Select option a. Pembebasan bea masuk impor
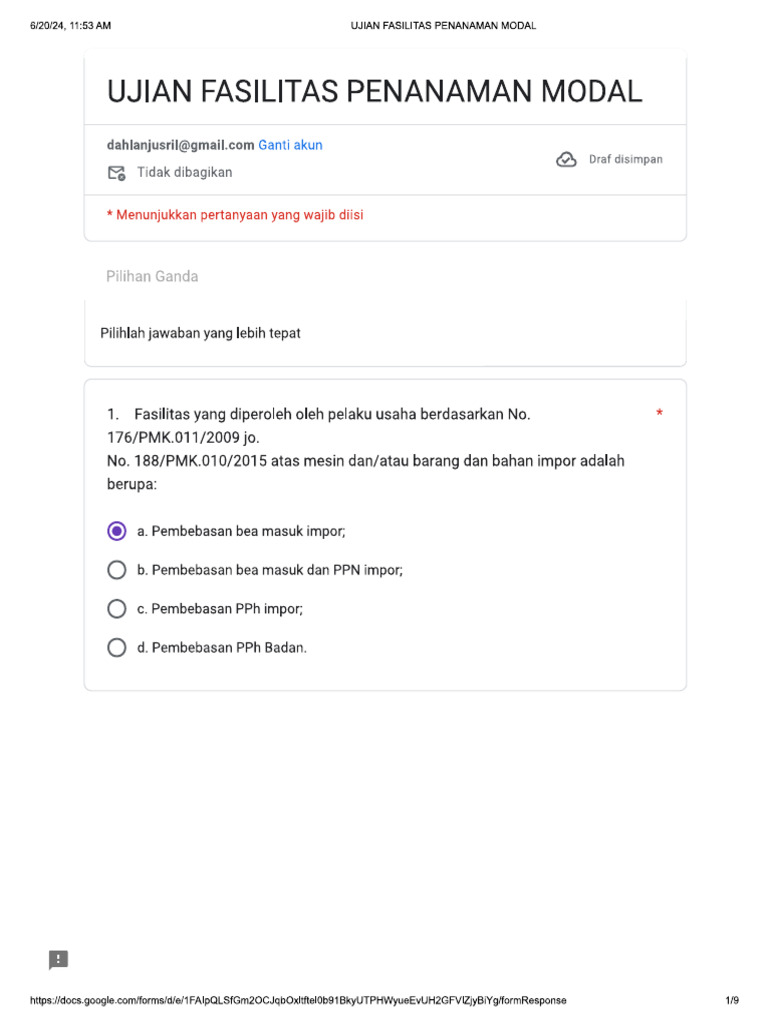Screen dimensions: 768x1024 117,531
